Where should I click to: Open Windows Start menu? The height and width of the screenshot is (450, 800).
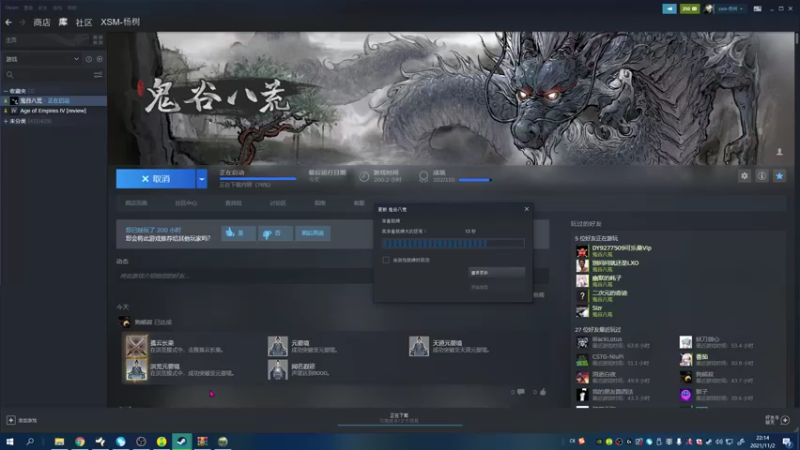pos(10,441)
